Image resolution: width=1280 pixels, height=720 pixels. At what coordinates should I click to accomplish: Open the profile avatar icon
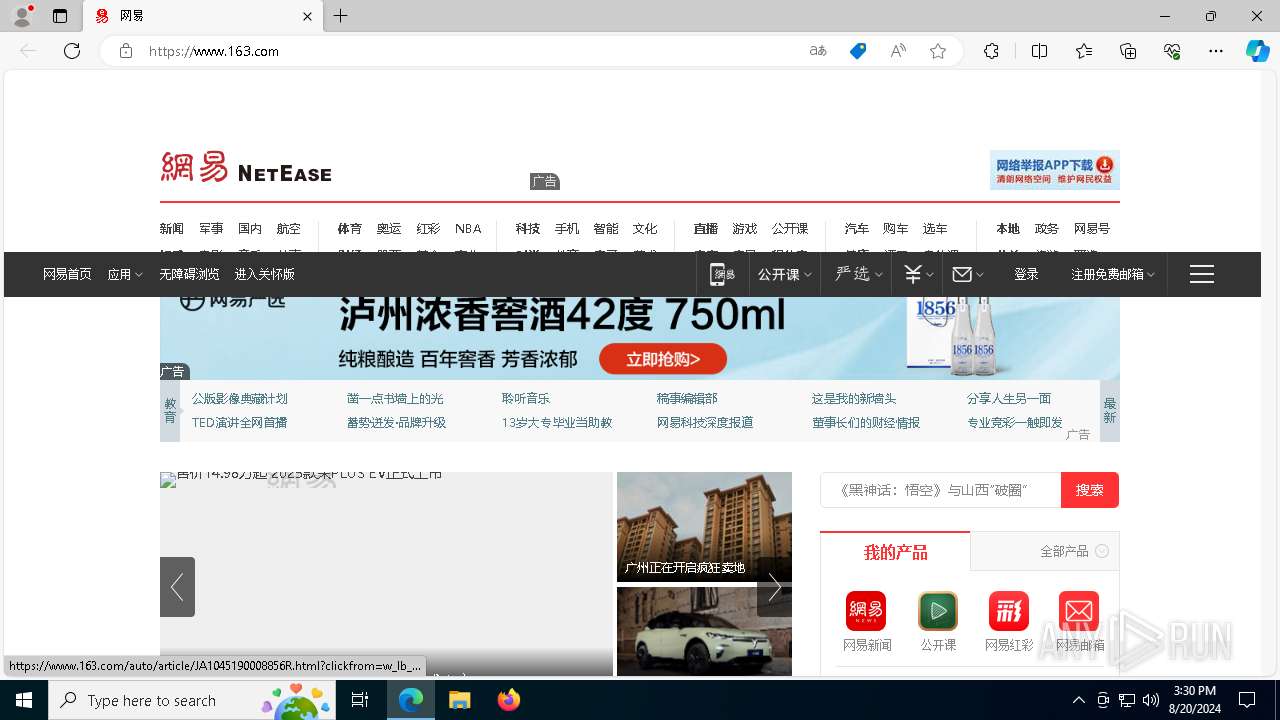(x=22, y=16)
